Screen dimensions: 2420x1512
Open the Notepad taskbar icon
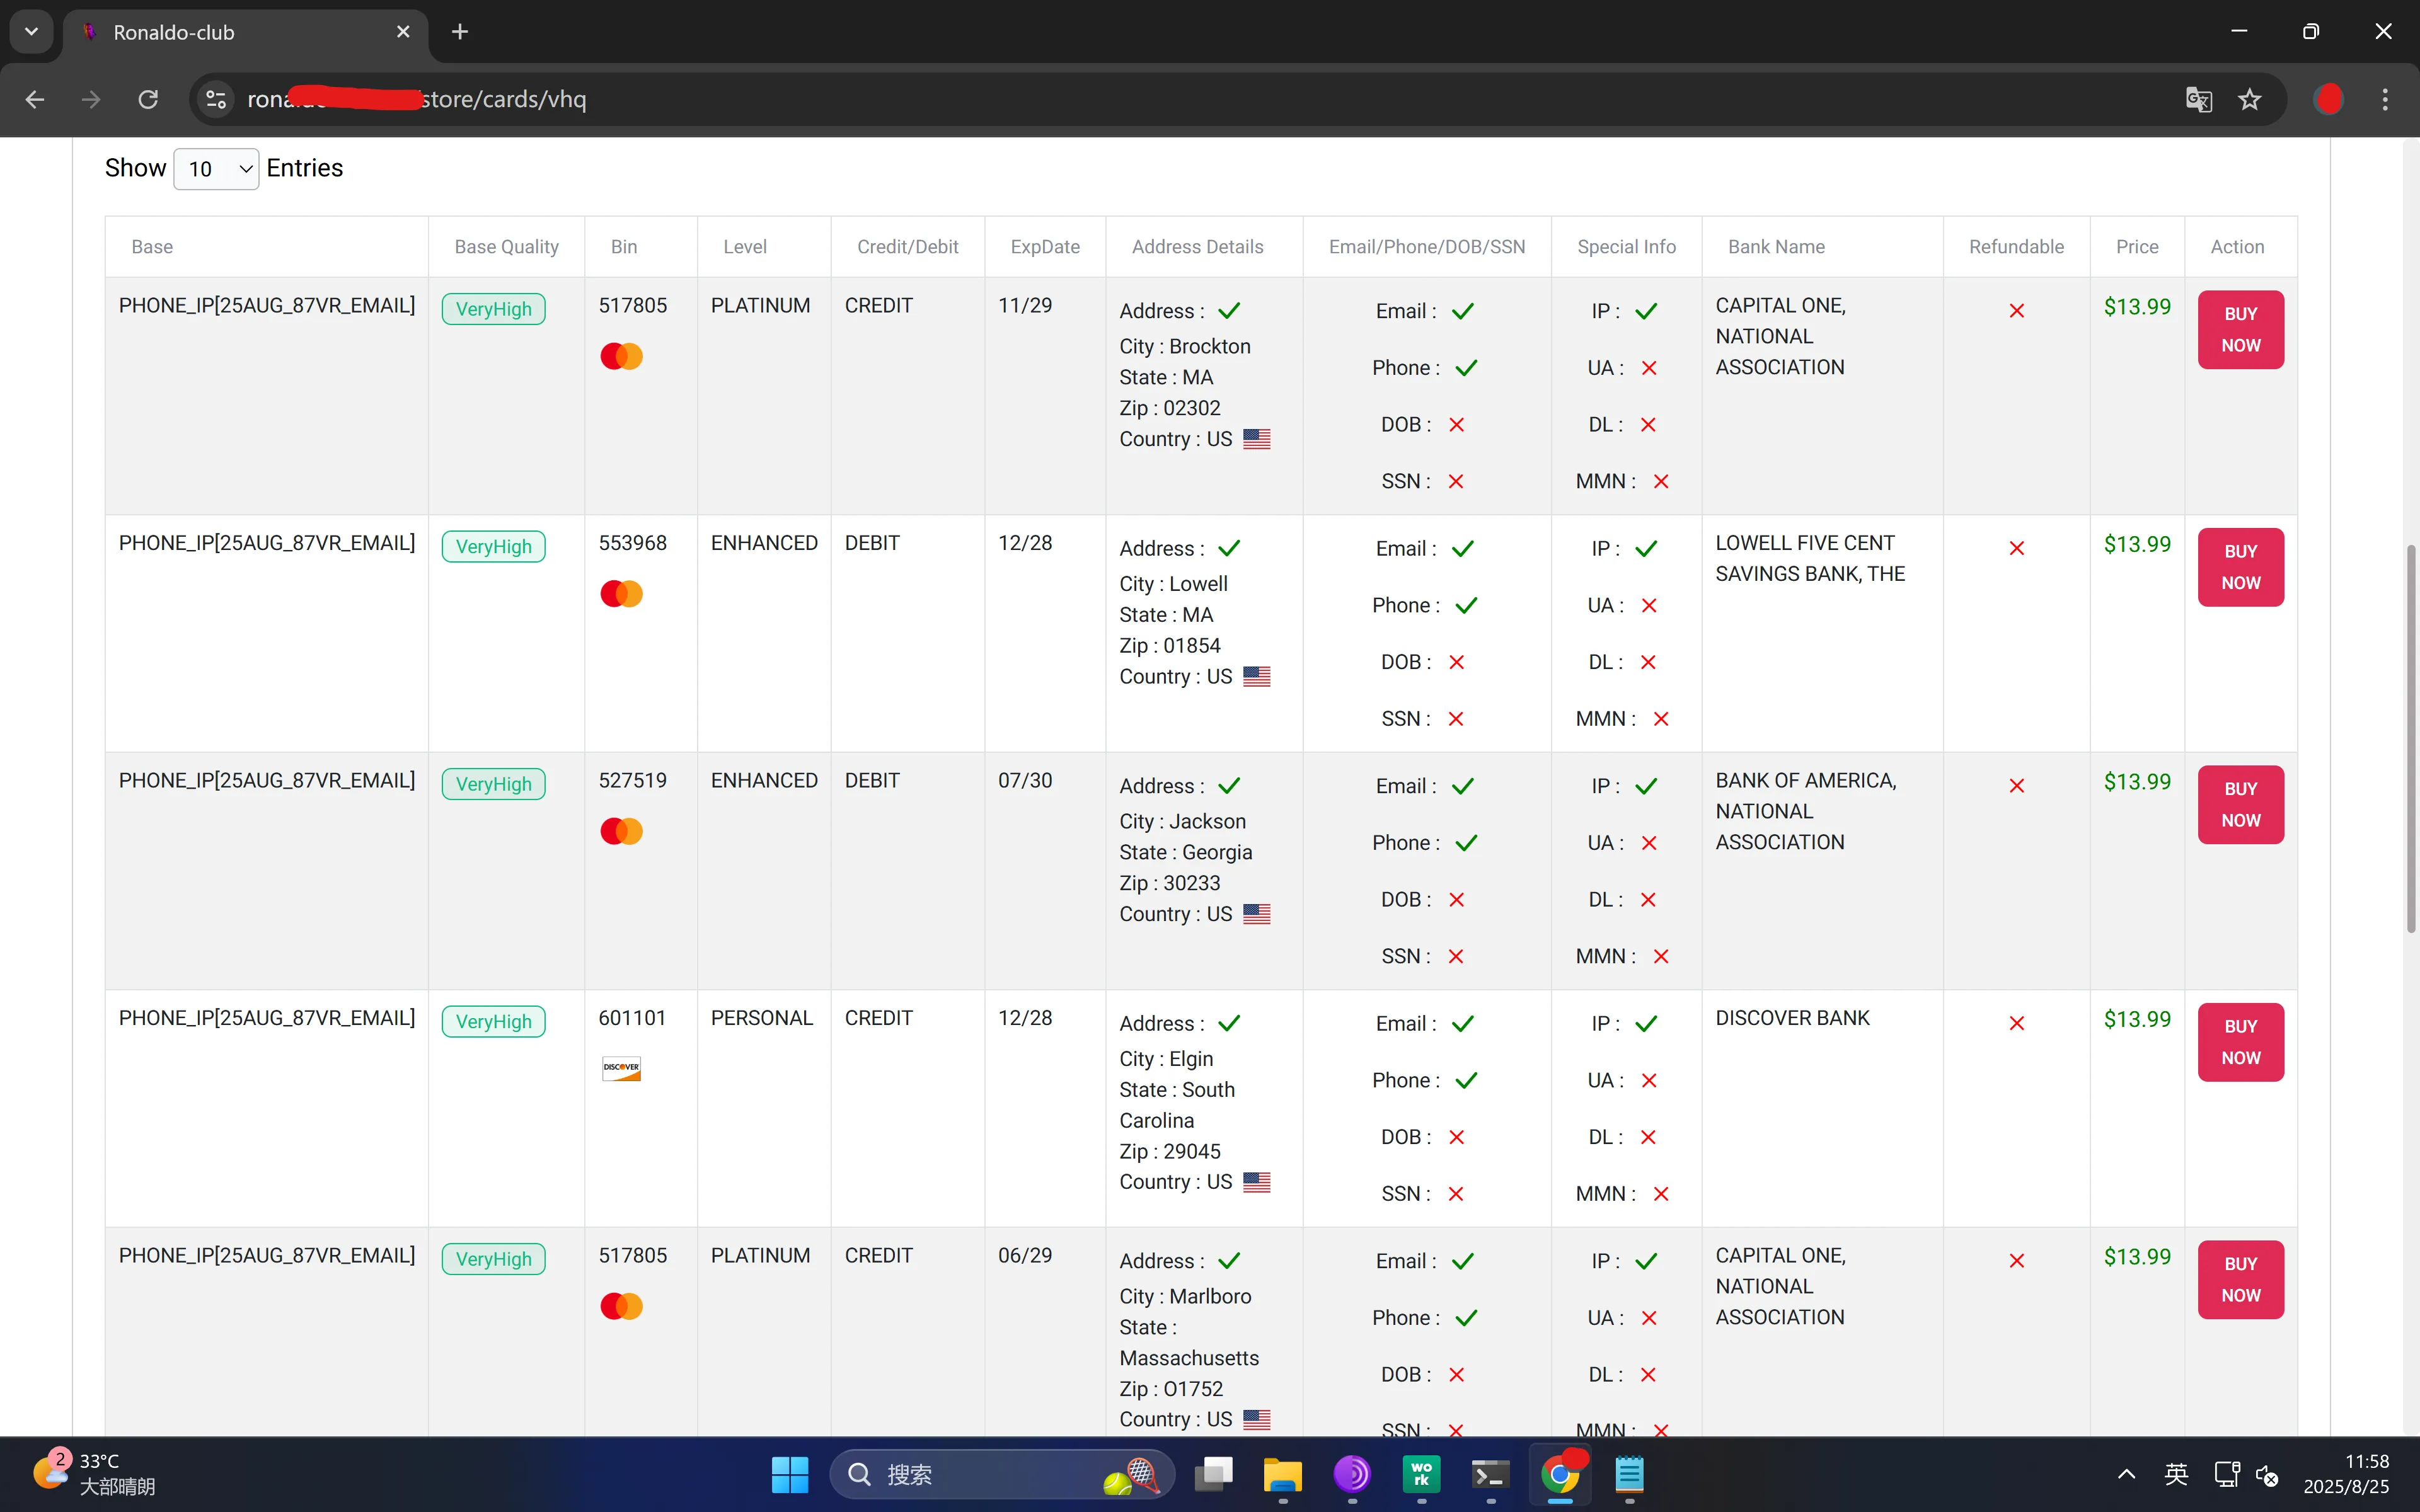tap(1629, 1474)
